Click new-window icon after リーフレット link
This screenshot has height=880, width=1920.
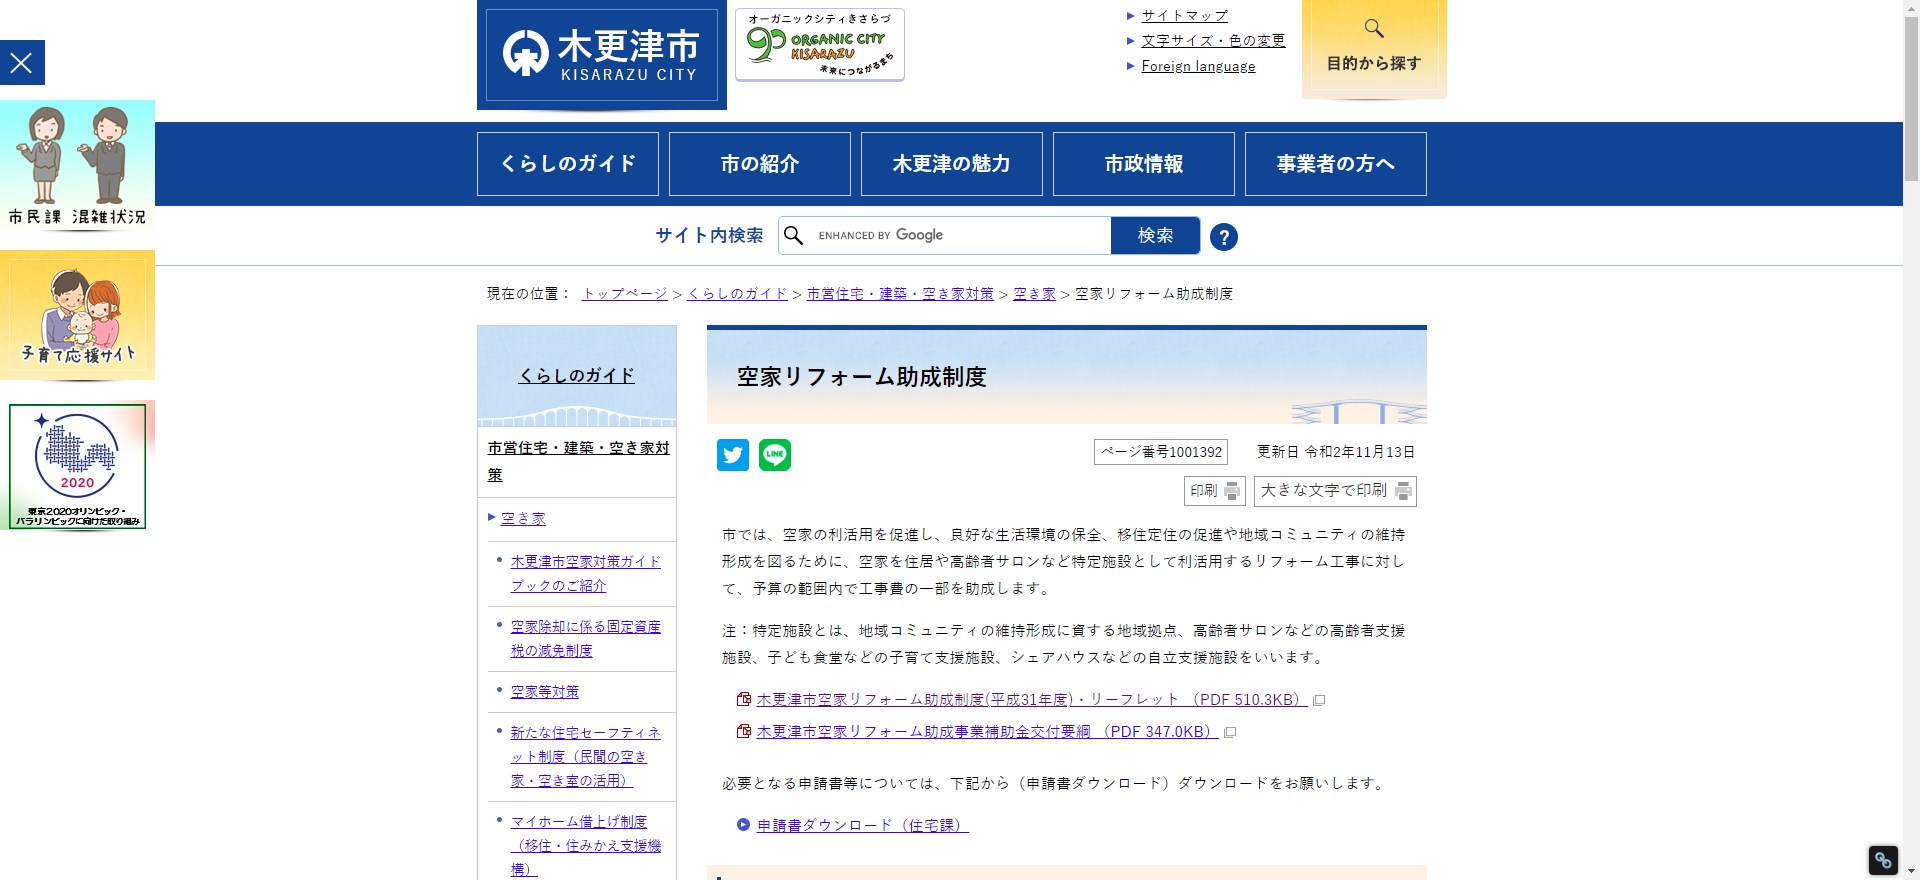[1319, 701]
